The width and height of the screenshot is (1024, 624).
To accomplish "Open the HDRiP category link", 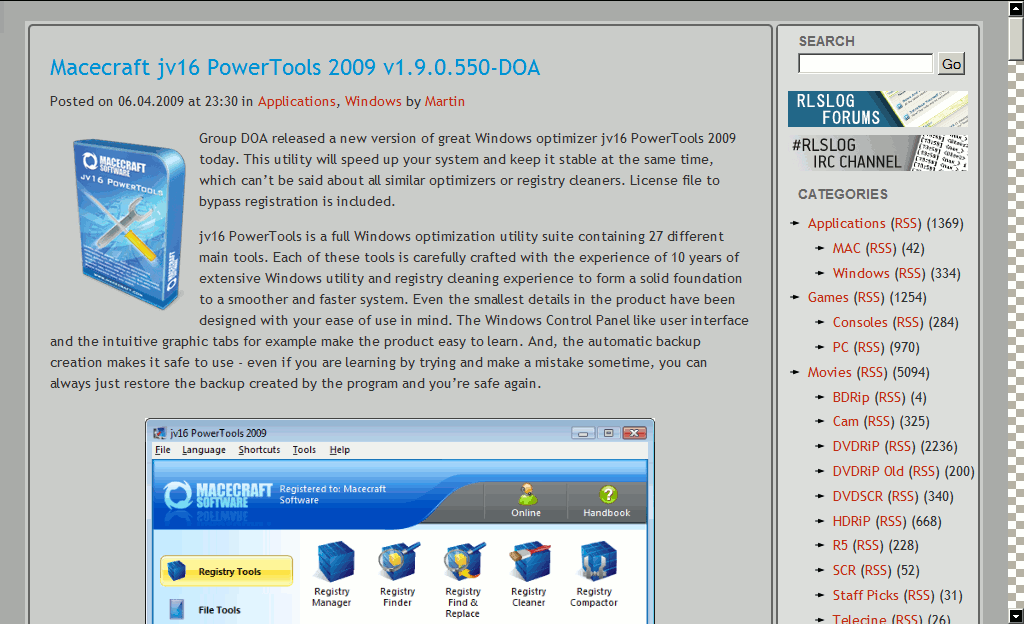I will (851, 521).
